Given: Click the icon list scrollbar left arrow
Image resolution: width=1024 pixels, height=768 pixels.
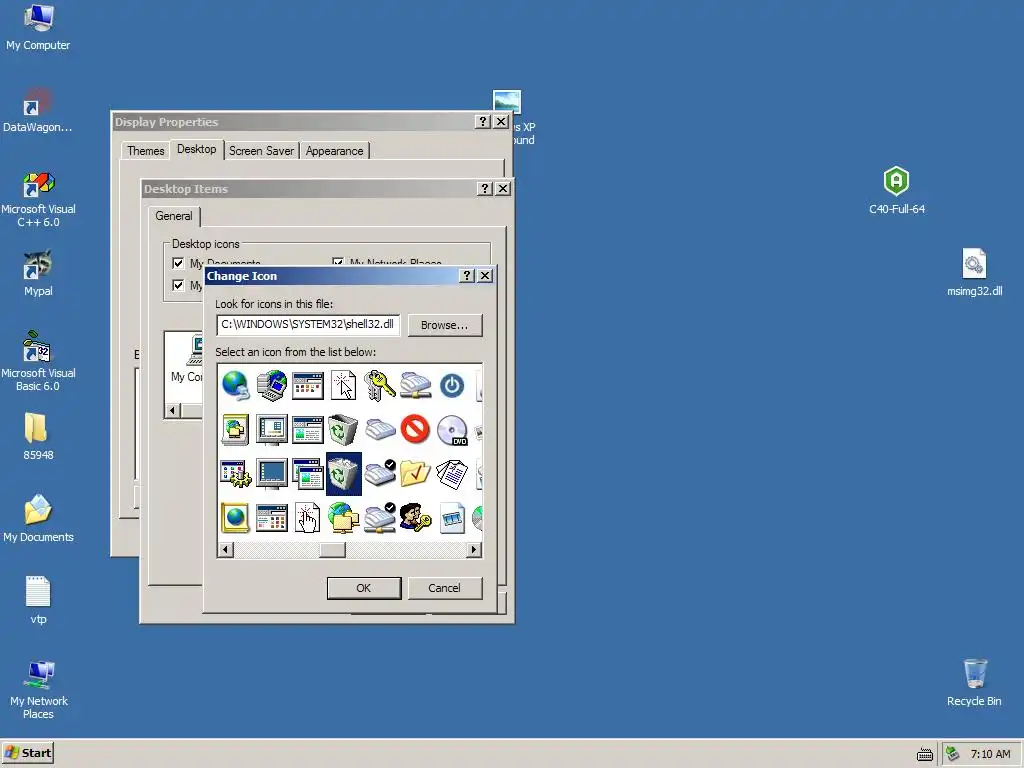Looking at the screenshot, I should pos(225,550).
